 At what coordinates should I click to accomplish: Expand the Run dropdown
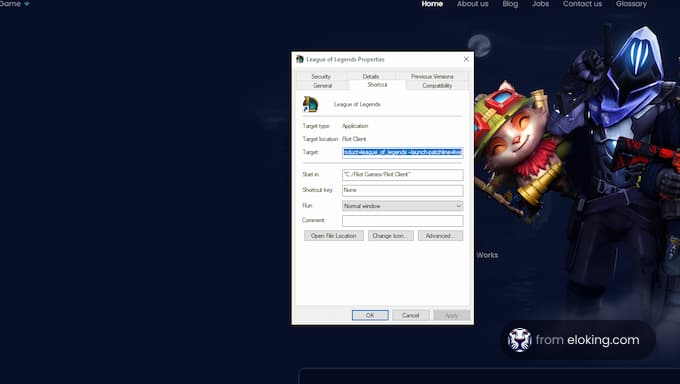pyautogui.click(x=402, y=206)
